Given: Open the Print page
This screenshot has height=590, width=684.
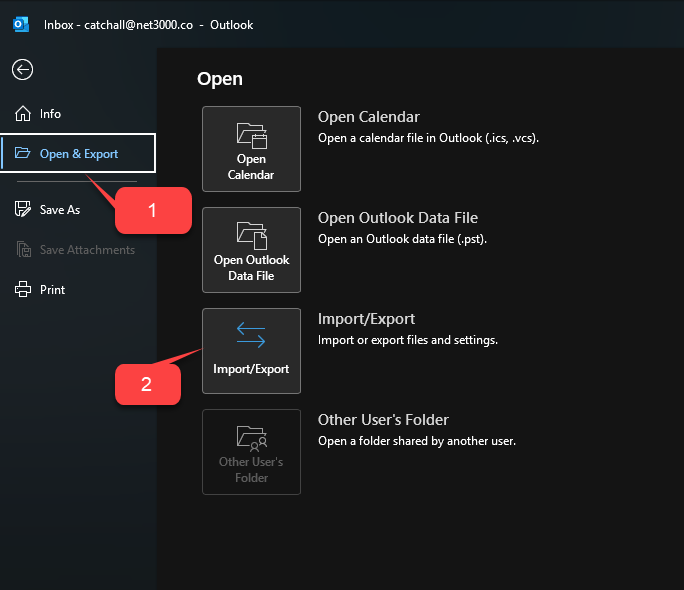Looking at the screenshot, I should [78, 290].
